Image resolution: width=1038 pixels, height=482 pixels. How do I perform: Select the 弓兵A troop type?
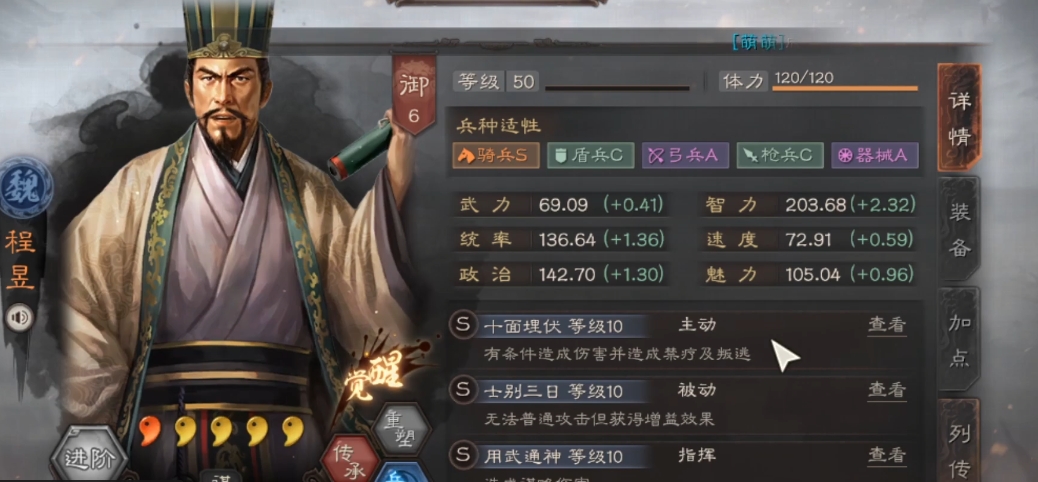click(x=685, y=156)
